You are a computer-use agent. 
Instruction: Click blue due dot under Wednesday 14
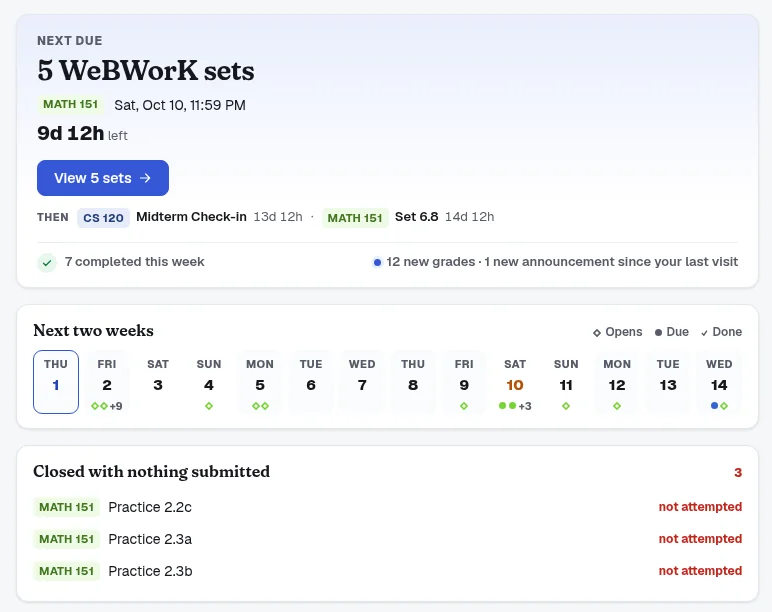[x=714, y=406]
